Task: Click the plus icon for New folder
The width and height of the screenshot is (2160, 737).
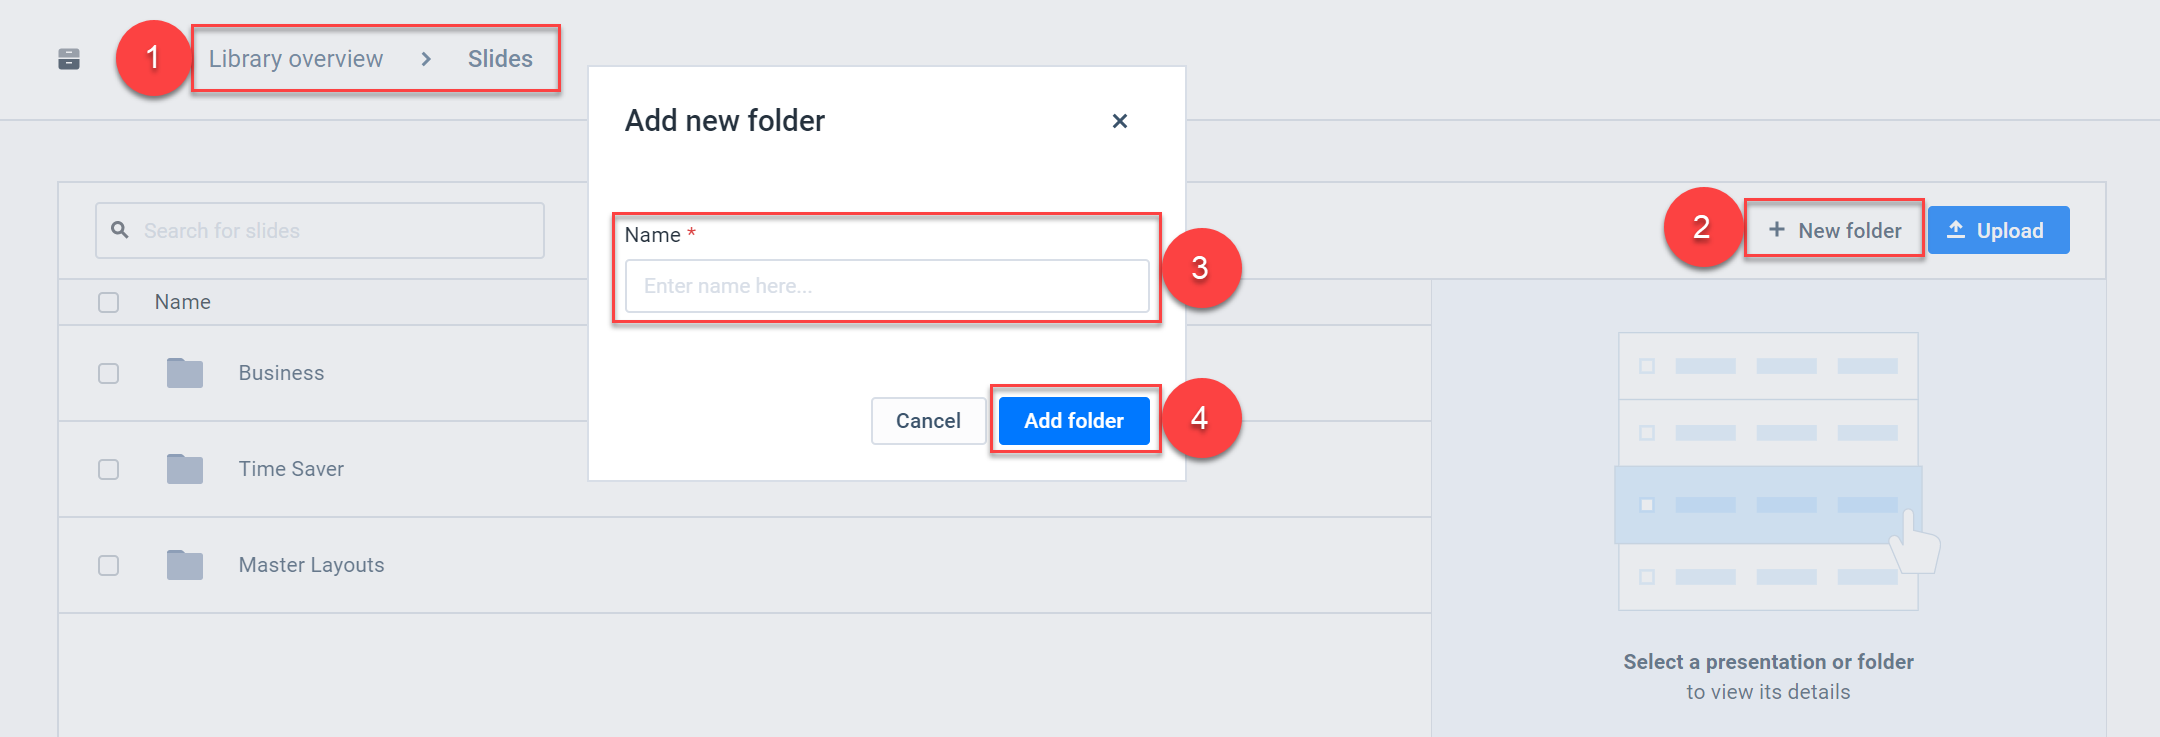Action: 1776,230
